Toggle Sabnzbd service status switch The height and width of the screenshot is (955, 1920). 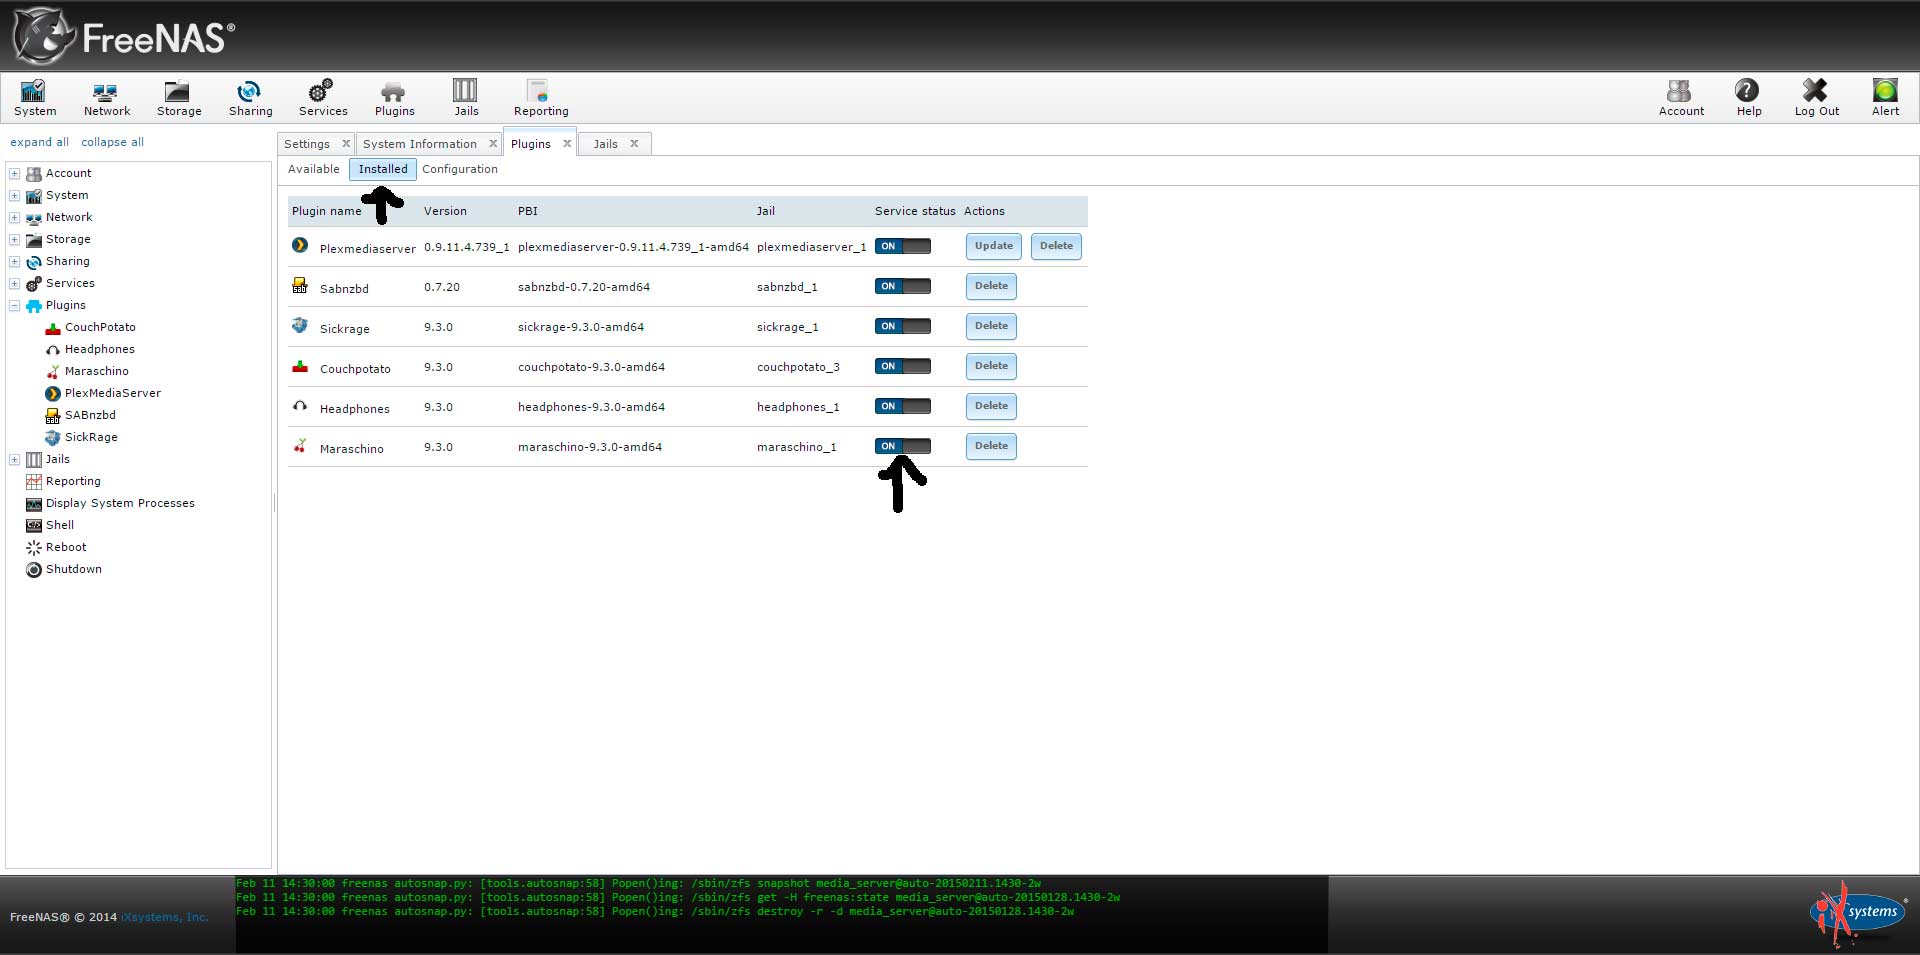pyautogui.click(x=903, y=286)
